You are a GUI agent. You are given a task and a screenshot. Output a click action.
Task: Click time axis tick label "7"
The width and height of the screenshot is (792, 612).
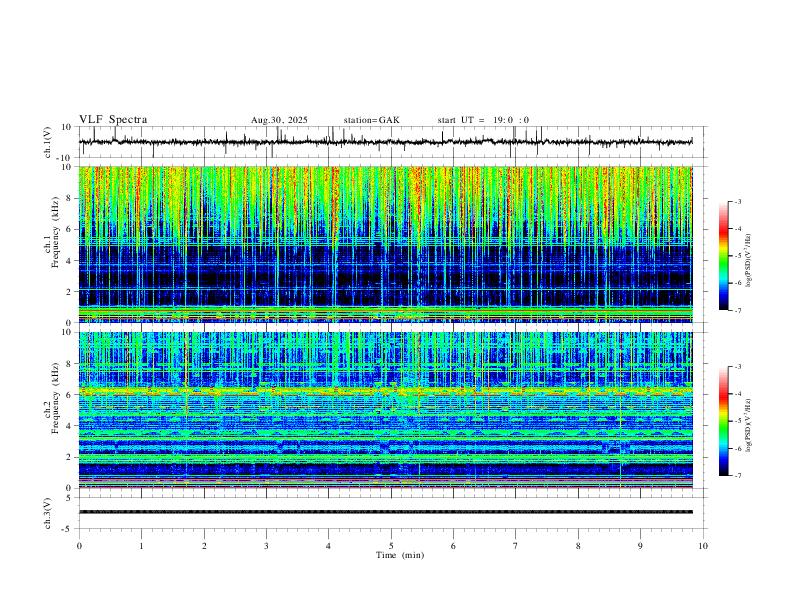point(516,546)
